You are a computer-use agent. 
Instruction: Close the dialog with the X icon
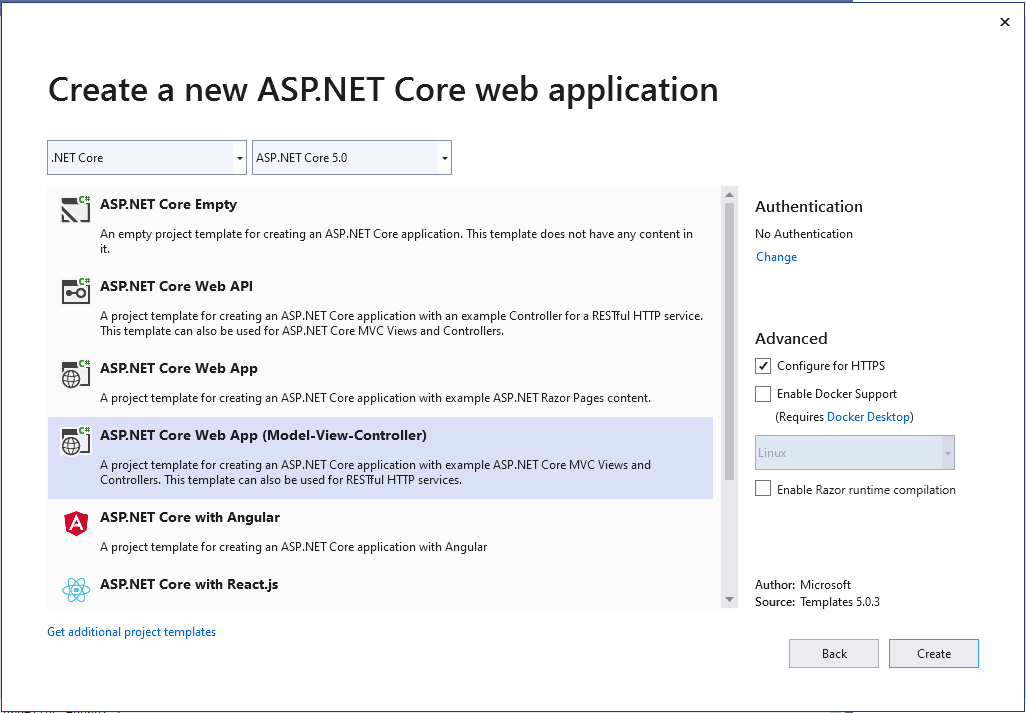tap(1005, 22)
